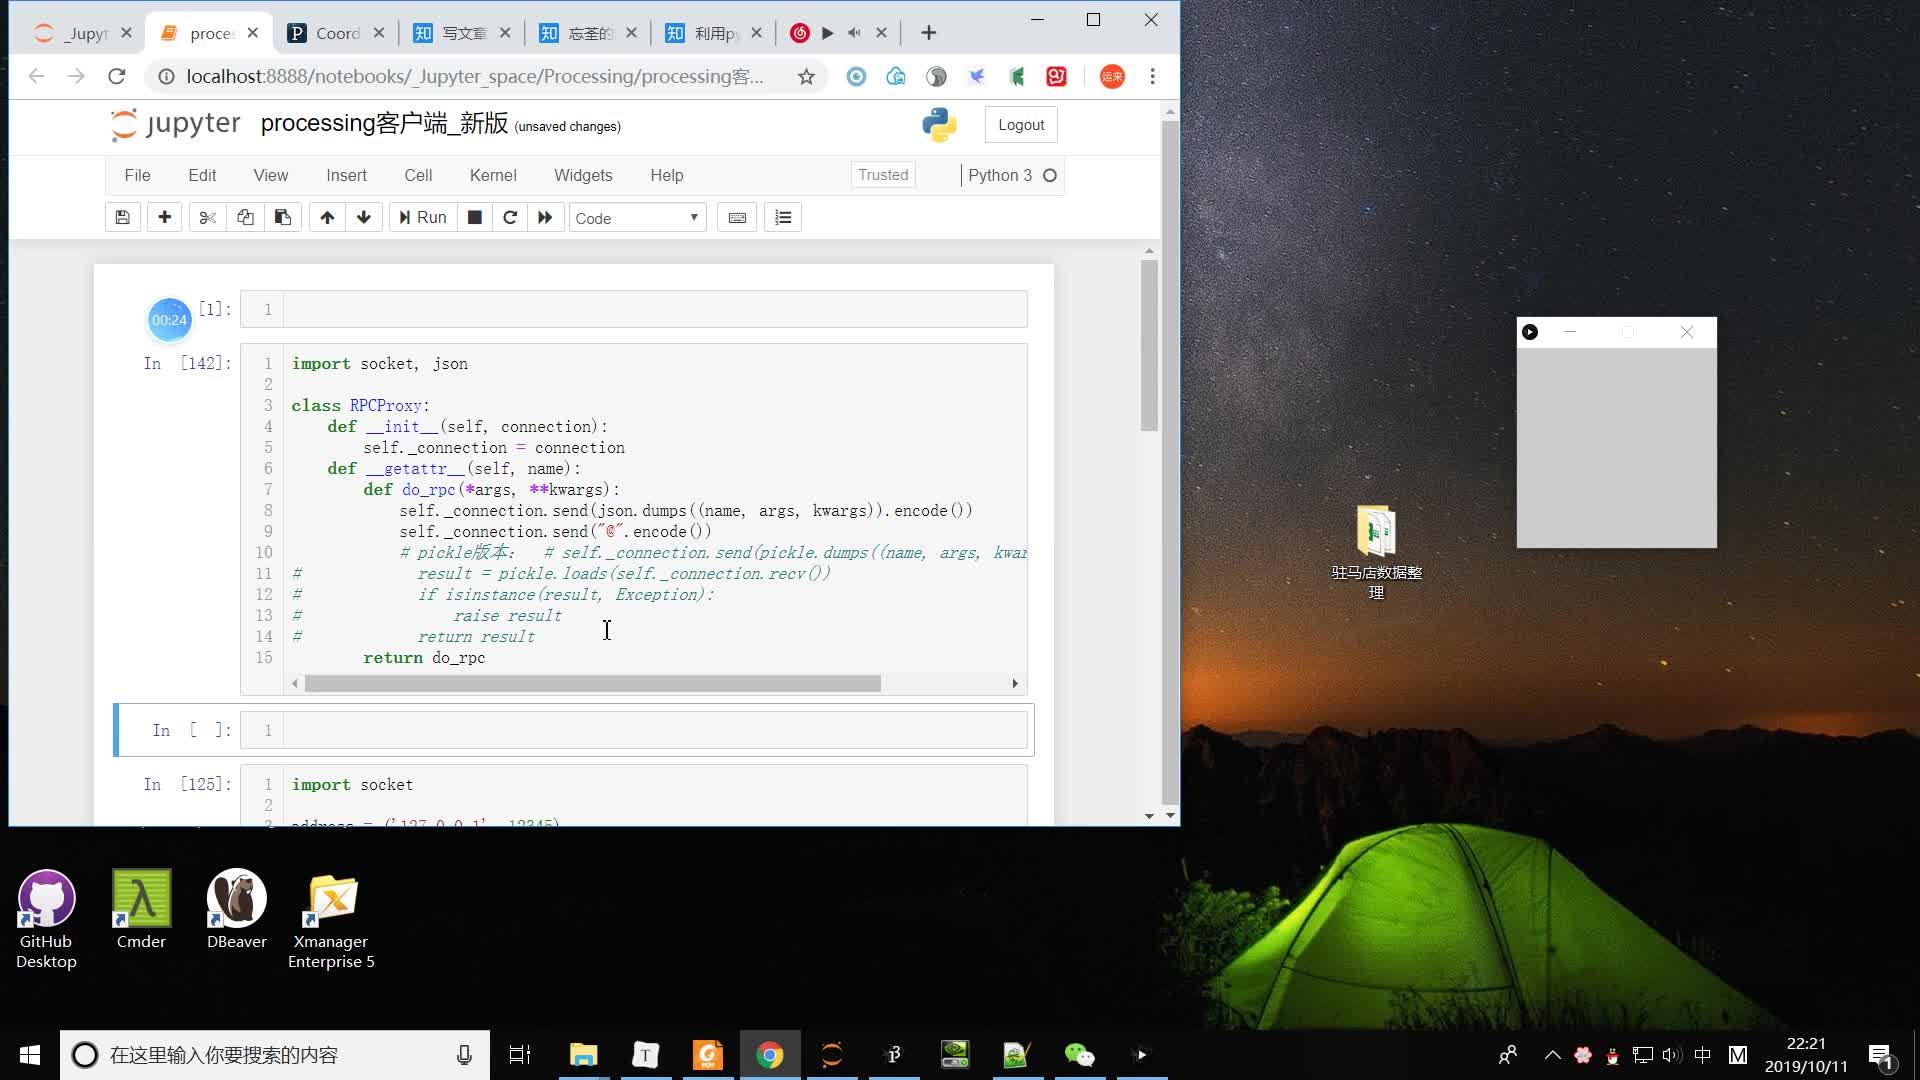
Task: Toggle the Trusted notebook indicator
Action: (x=883, y=175)
